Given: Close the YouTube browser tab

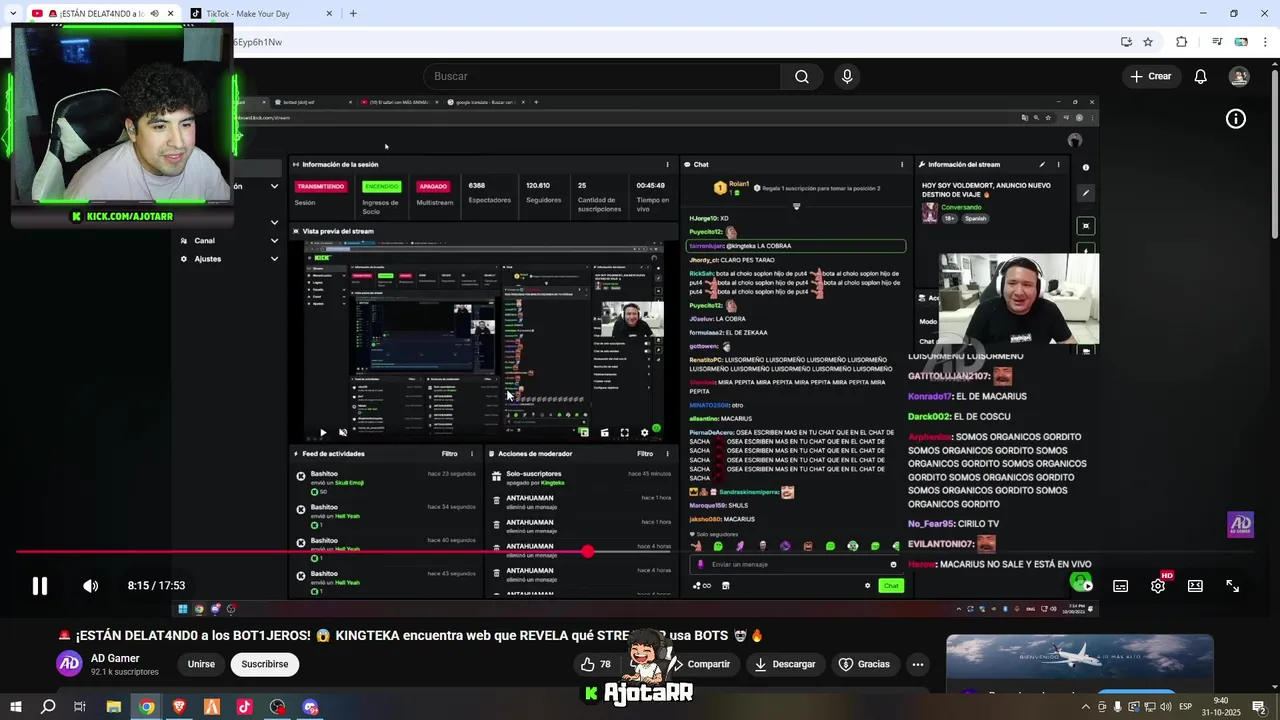Looking at the screenshot, I should [171, 14].
